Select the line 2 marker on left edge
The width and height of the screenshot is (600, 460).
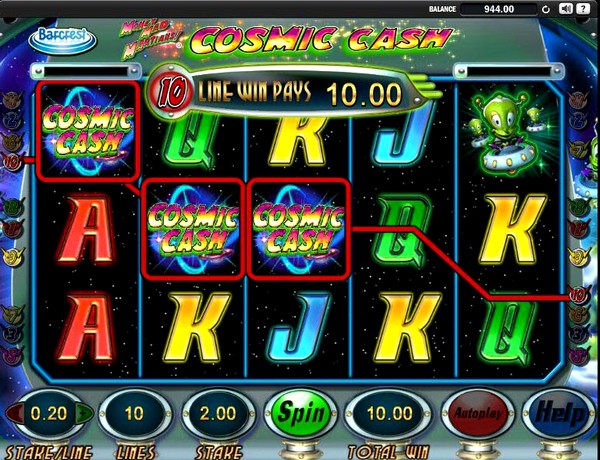click(x=11, y=120)
